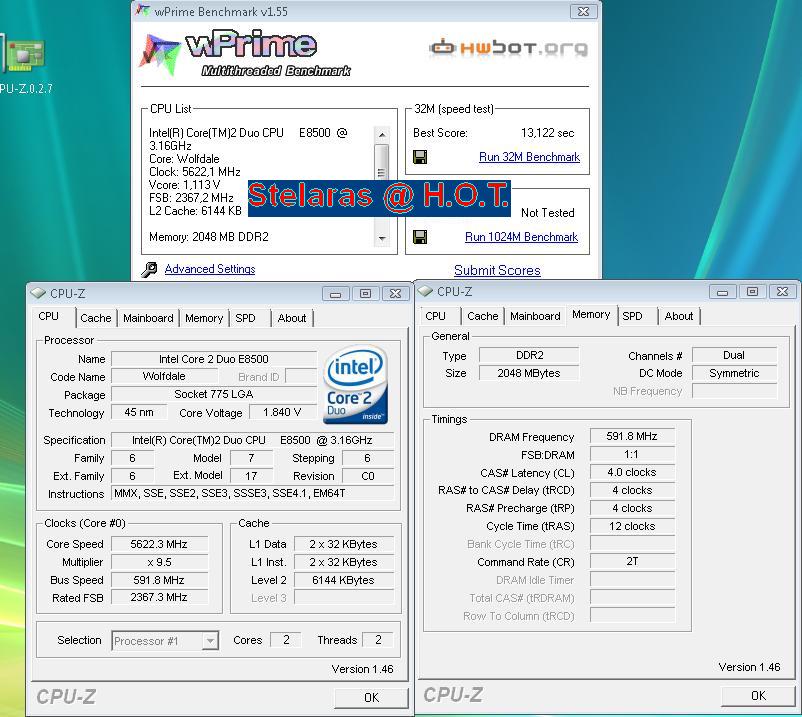Minimize the right CPU-Z window

coord(723,292)
